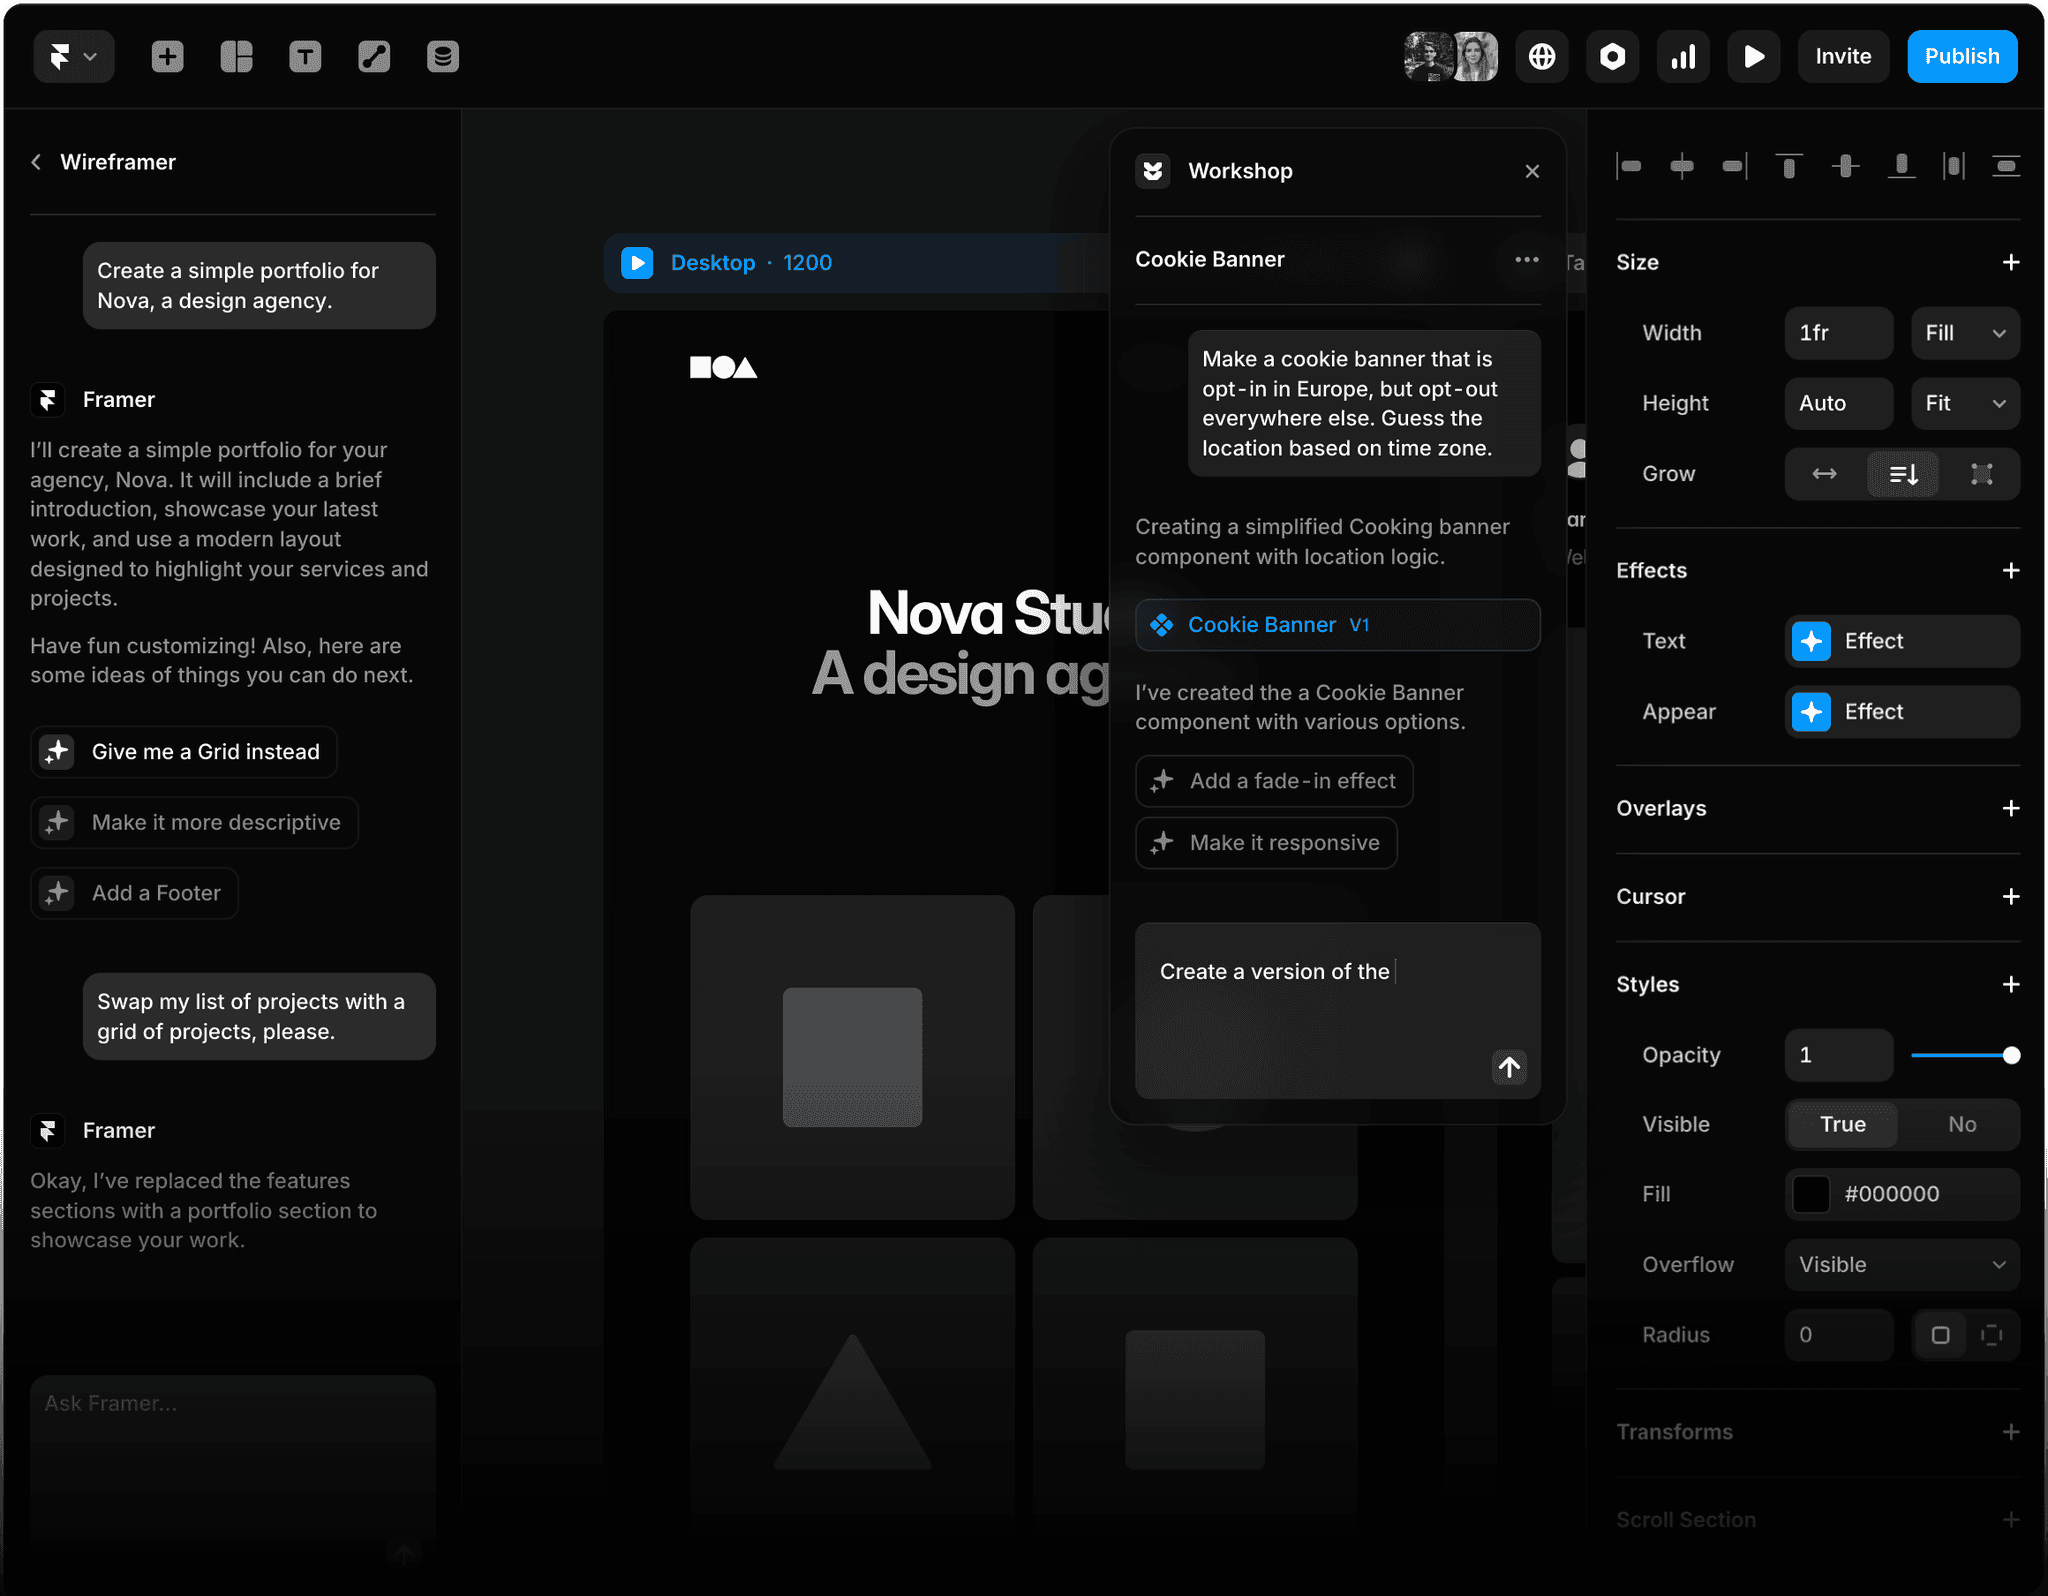Viewport: 2048px width, 1596px height.
Task: Set Visible to No
Action: tap(1961, 1125)
